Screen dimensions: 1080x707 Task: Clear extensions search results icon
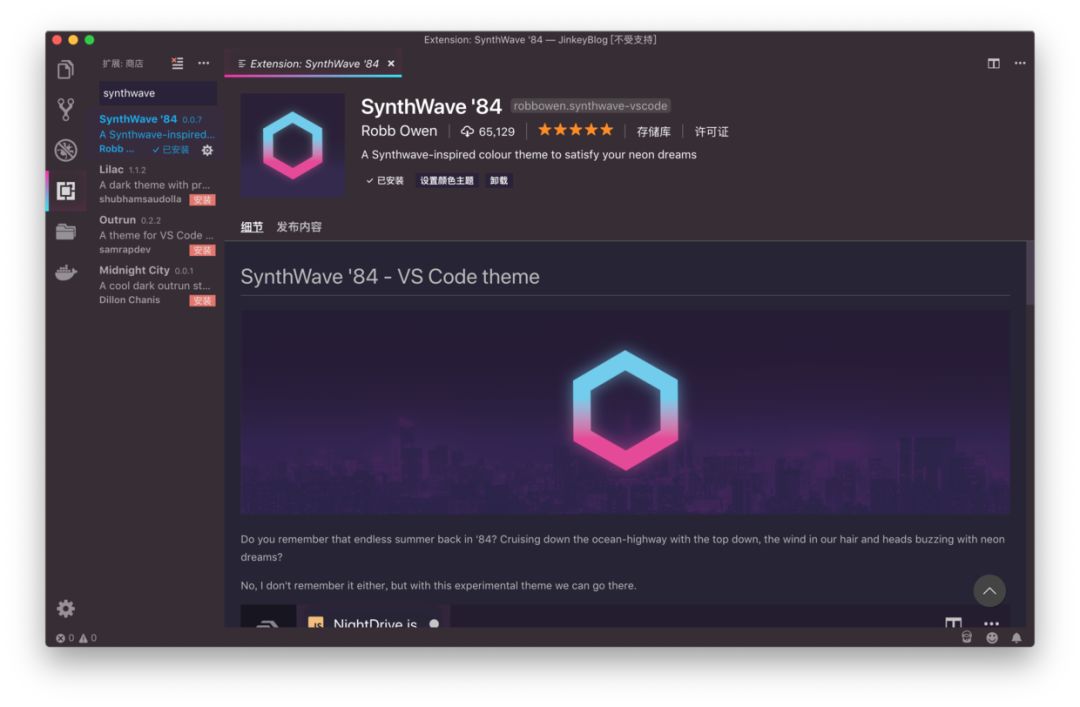(177, 63)
